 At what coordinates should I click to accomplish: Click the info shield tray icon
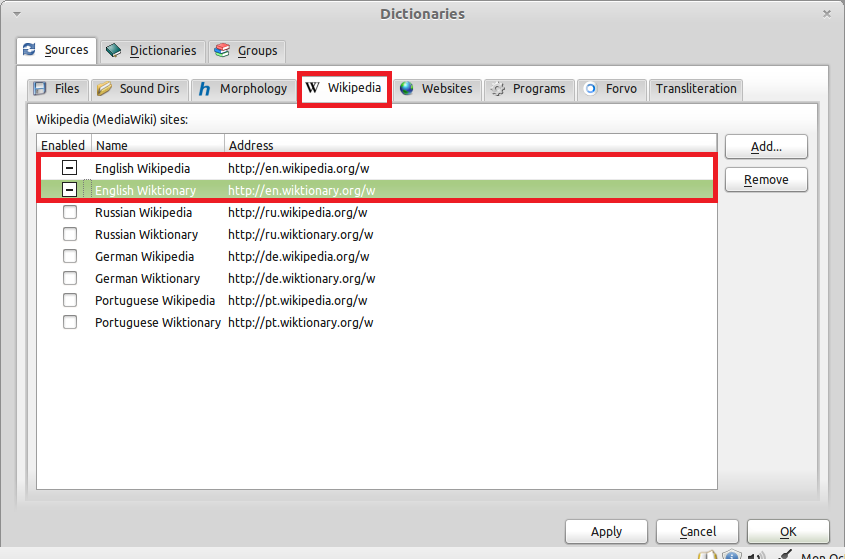point(732,555)
